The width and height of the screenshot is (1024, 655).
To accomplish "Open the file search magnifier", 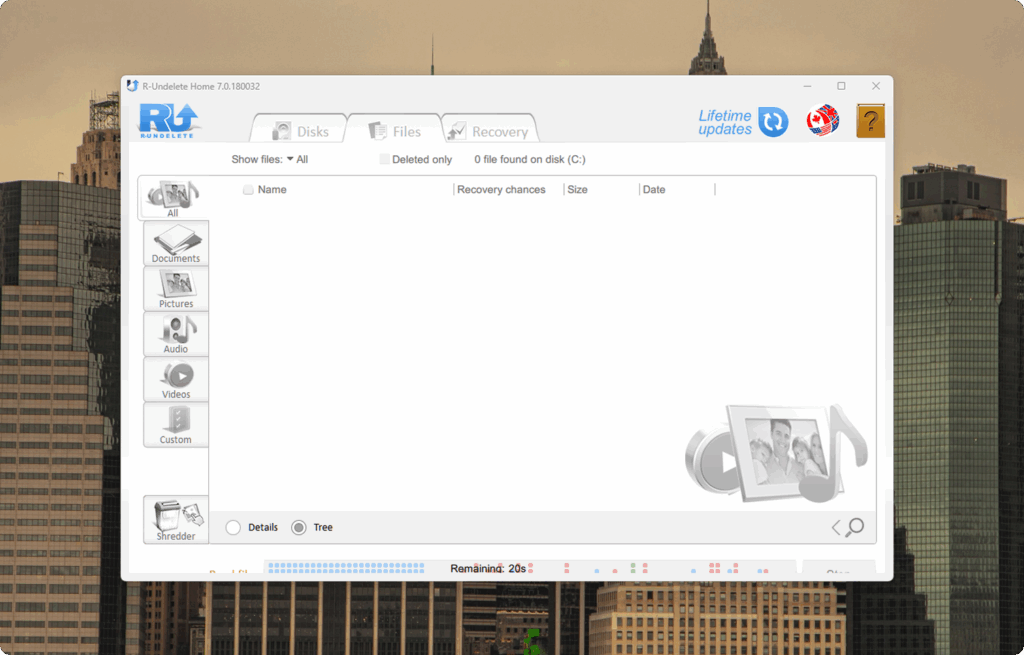I will tap(855, 527).
